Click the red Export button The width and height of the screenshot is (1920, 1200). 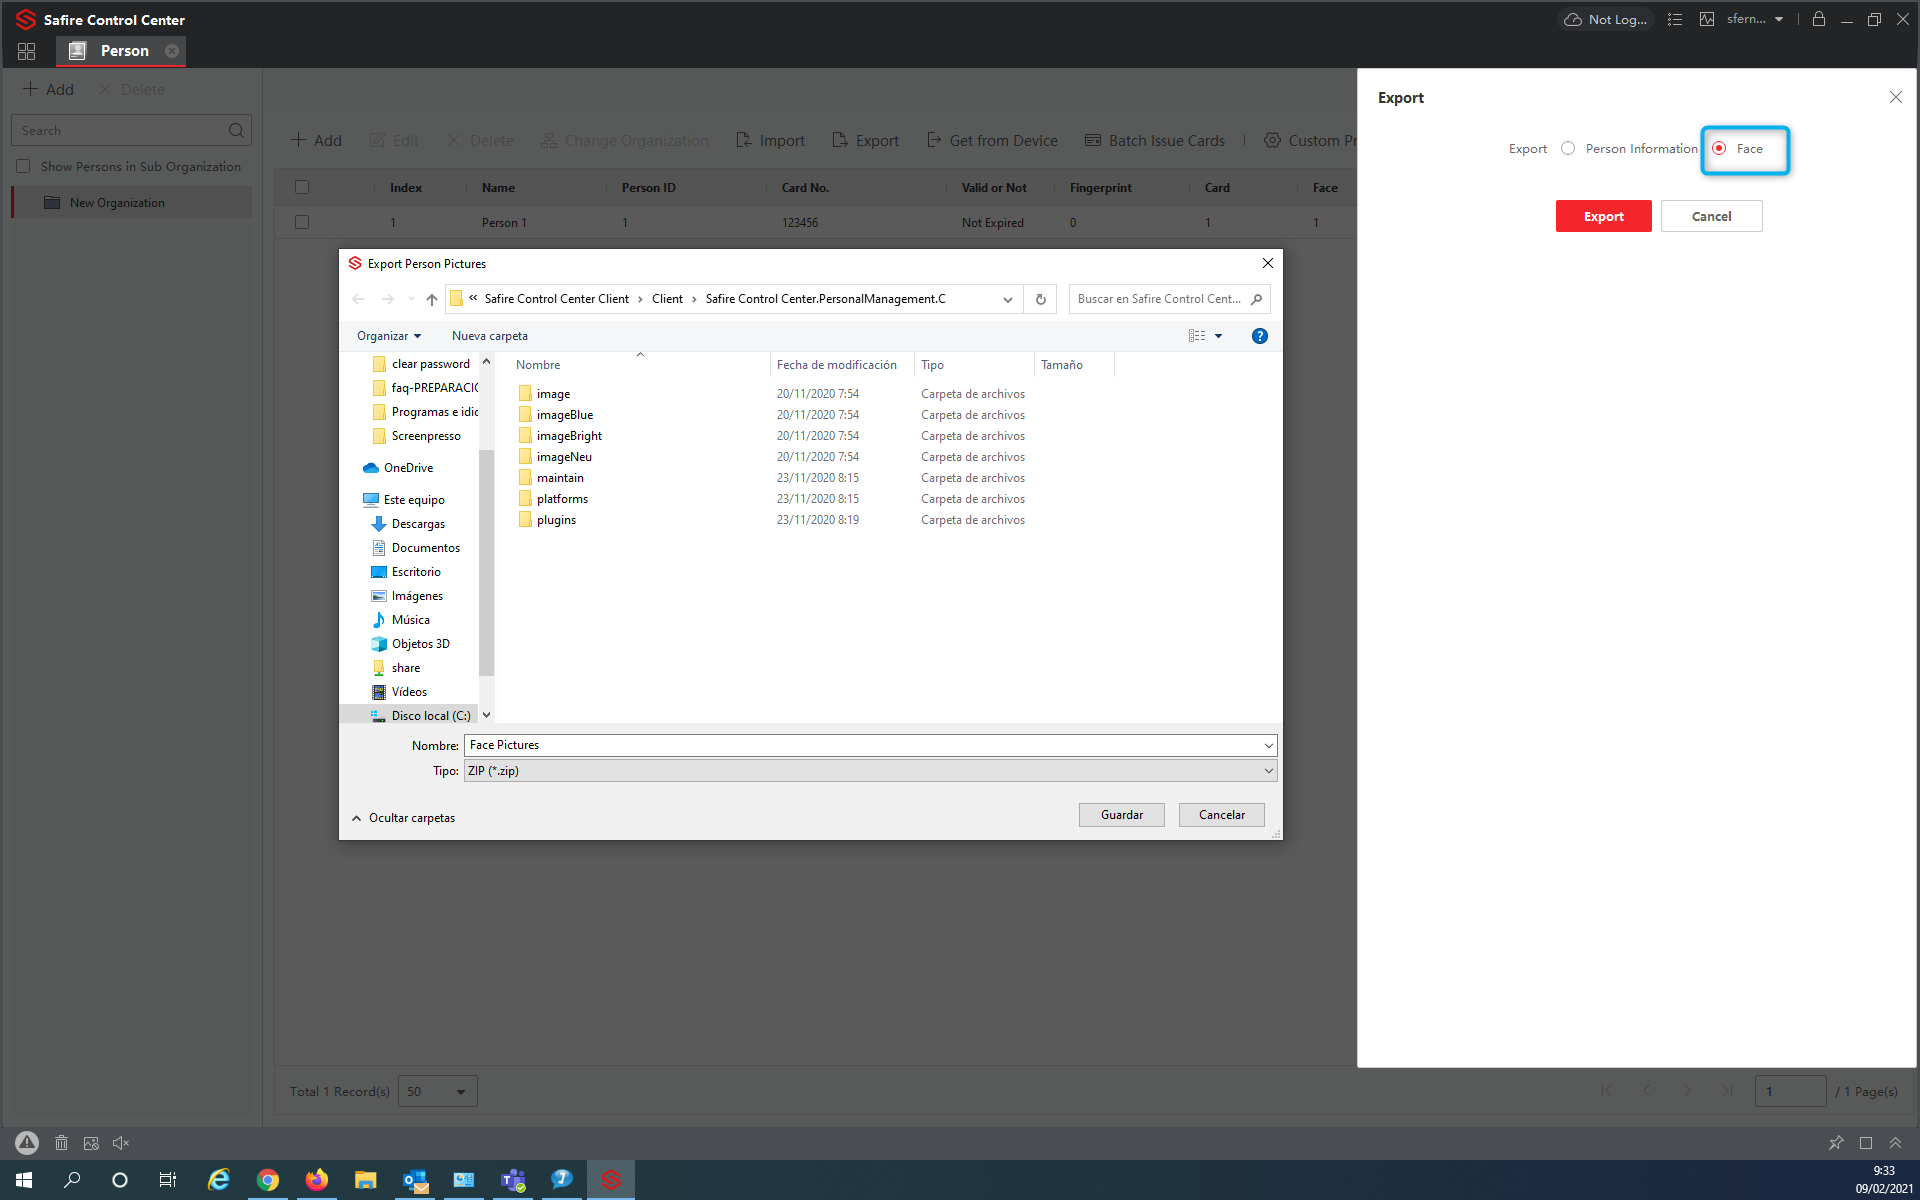(x=1603, y=216)
